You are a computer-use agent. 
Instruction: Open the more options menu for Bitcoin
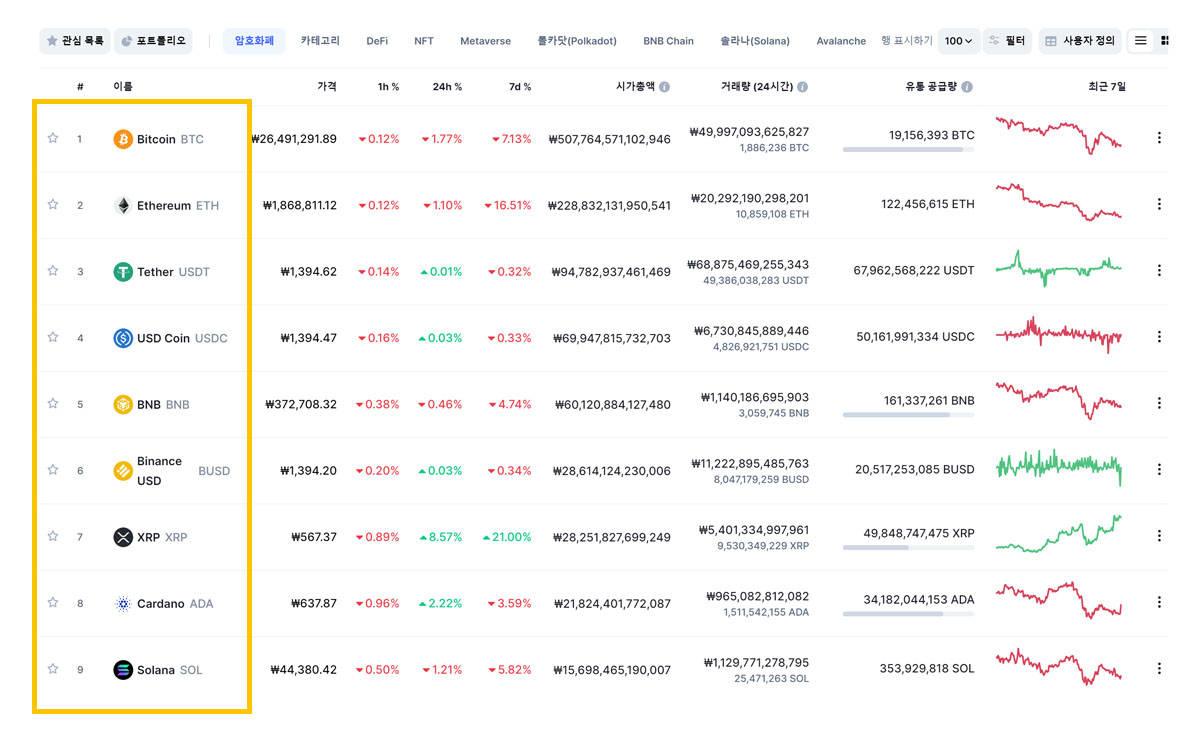coord(1159,138)
